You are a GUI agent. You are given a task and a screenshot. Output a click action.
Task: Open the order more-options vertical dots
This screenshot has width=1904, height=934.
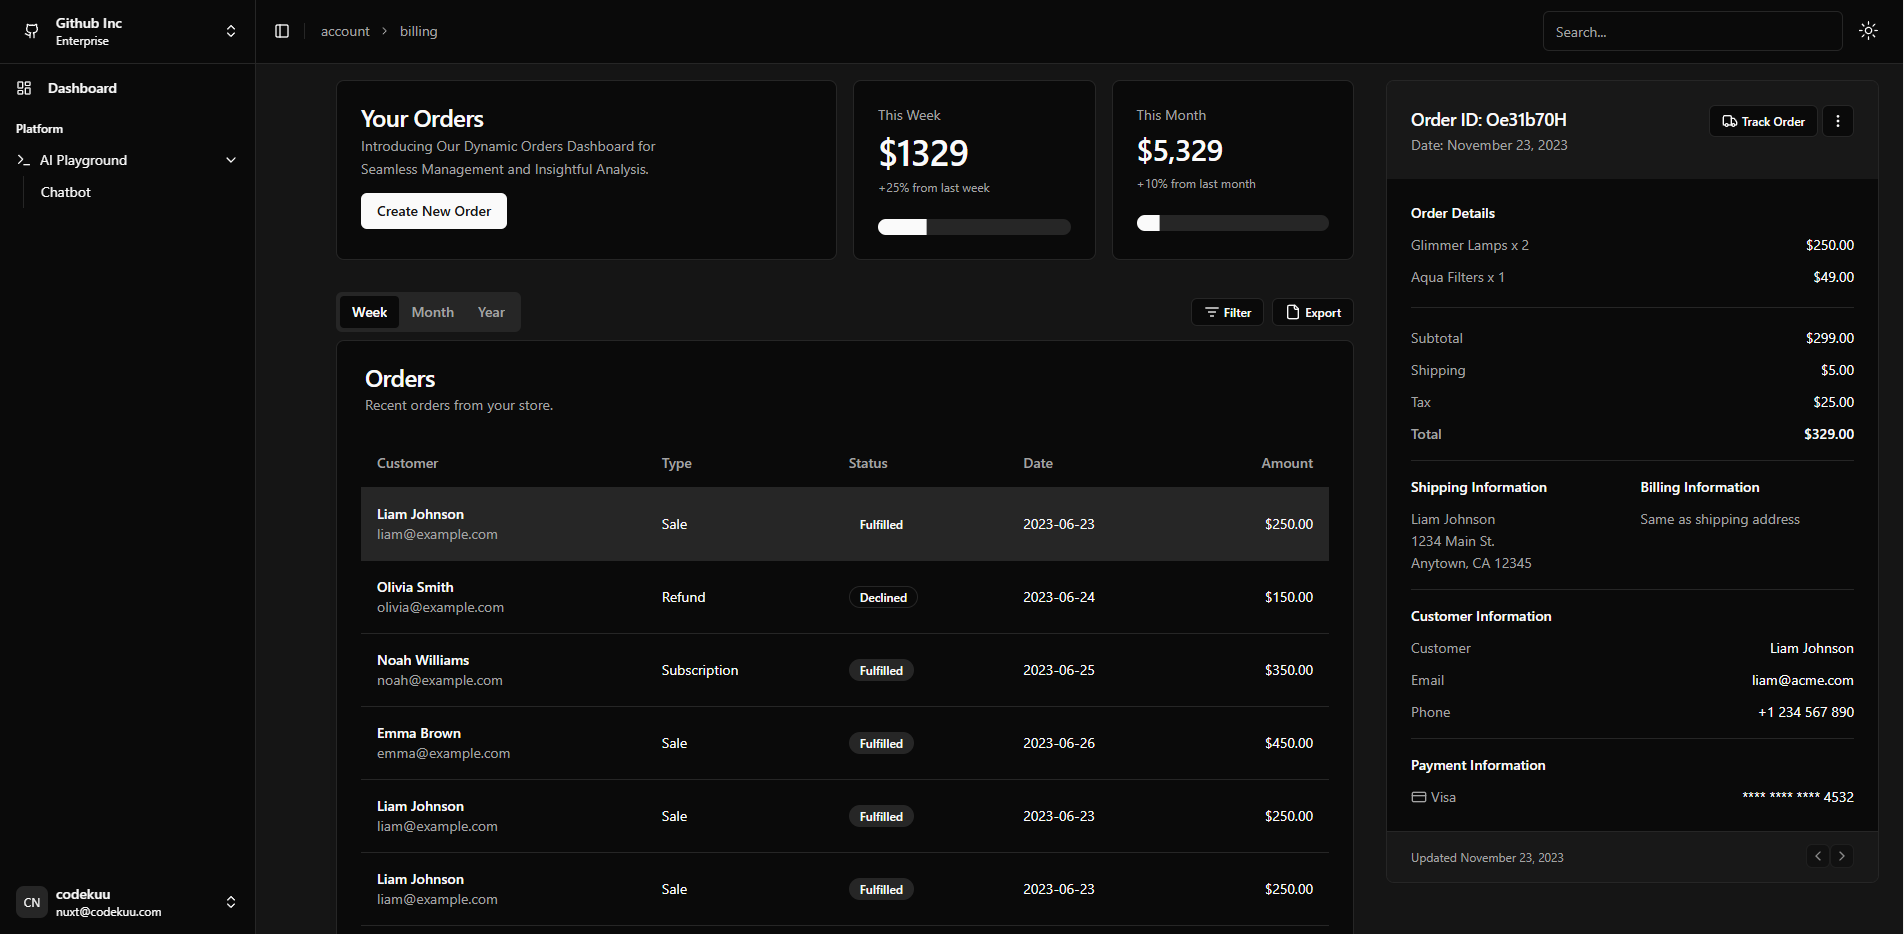(x=1838, y=121)
